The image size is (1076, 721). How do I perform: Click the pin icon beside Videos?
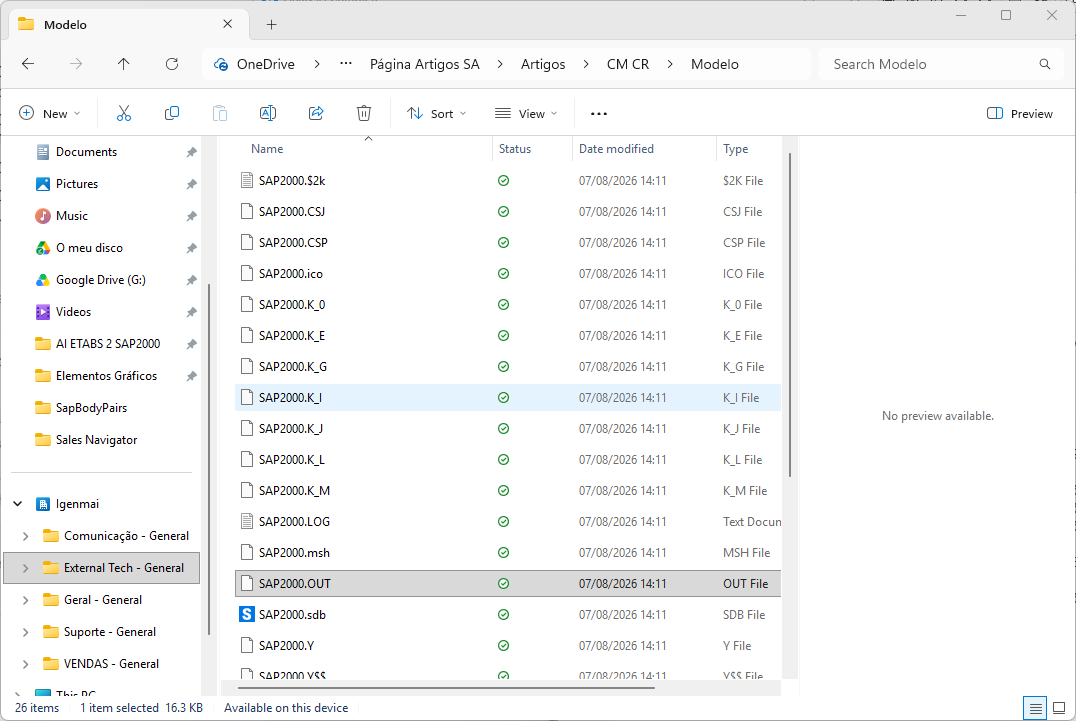(191, 312)
